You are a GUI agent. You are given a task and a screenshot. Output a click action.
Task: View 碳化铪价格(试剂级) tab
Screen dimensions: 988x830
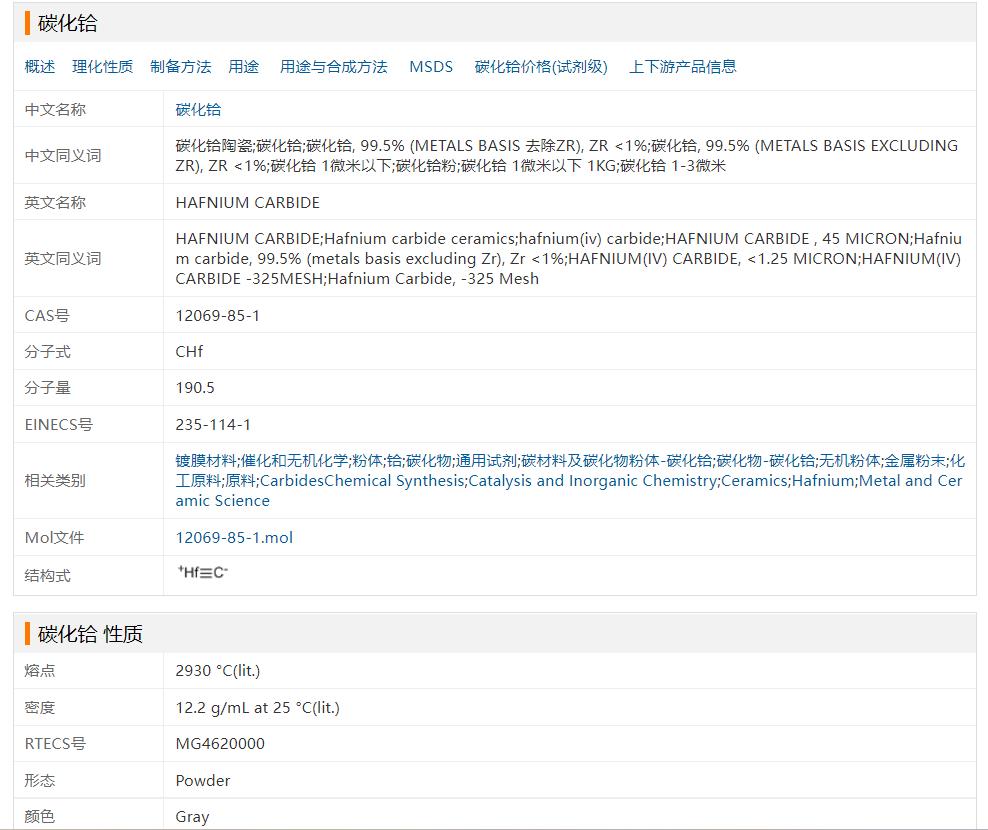pyautogui.click(x=541, y=67)
